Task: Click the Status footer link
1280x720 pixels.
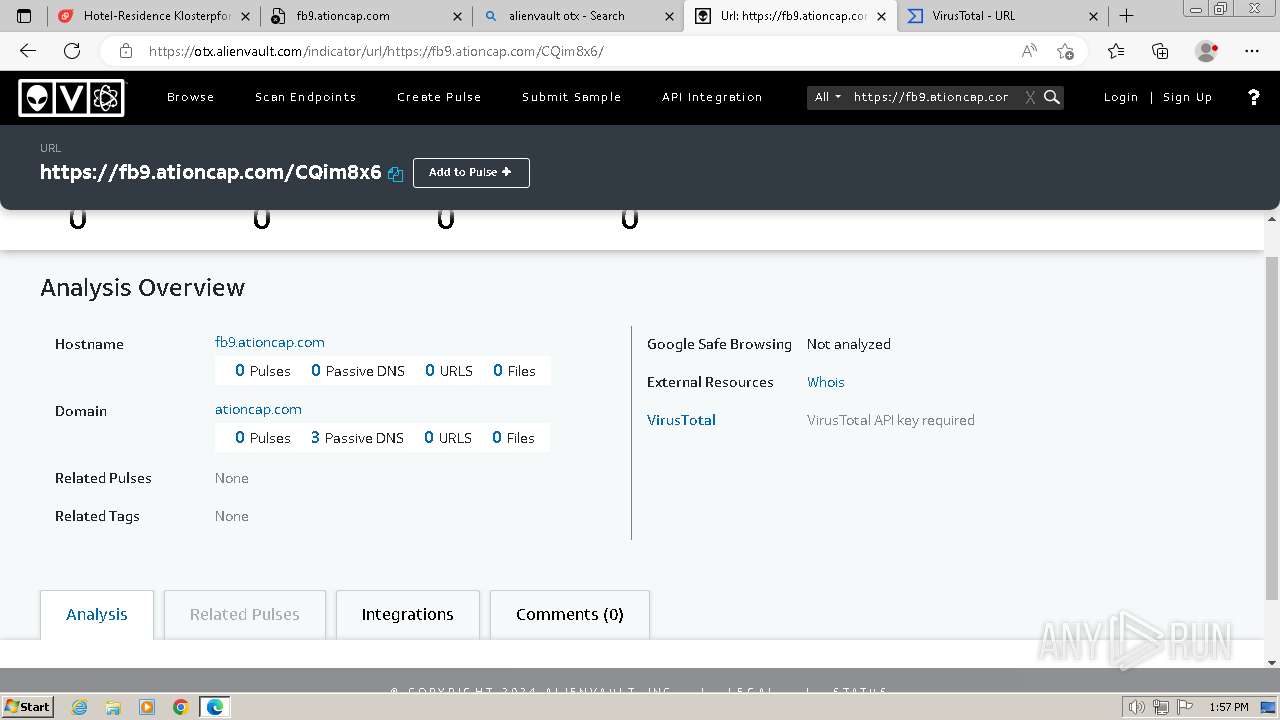Action: point(860,692)
